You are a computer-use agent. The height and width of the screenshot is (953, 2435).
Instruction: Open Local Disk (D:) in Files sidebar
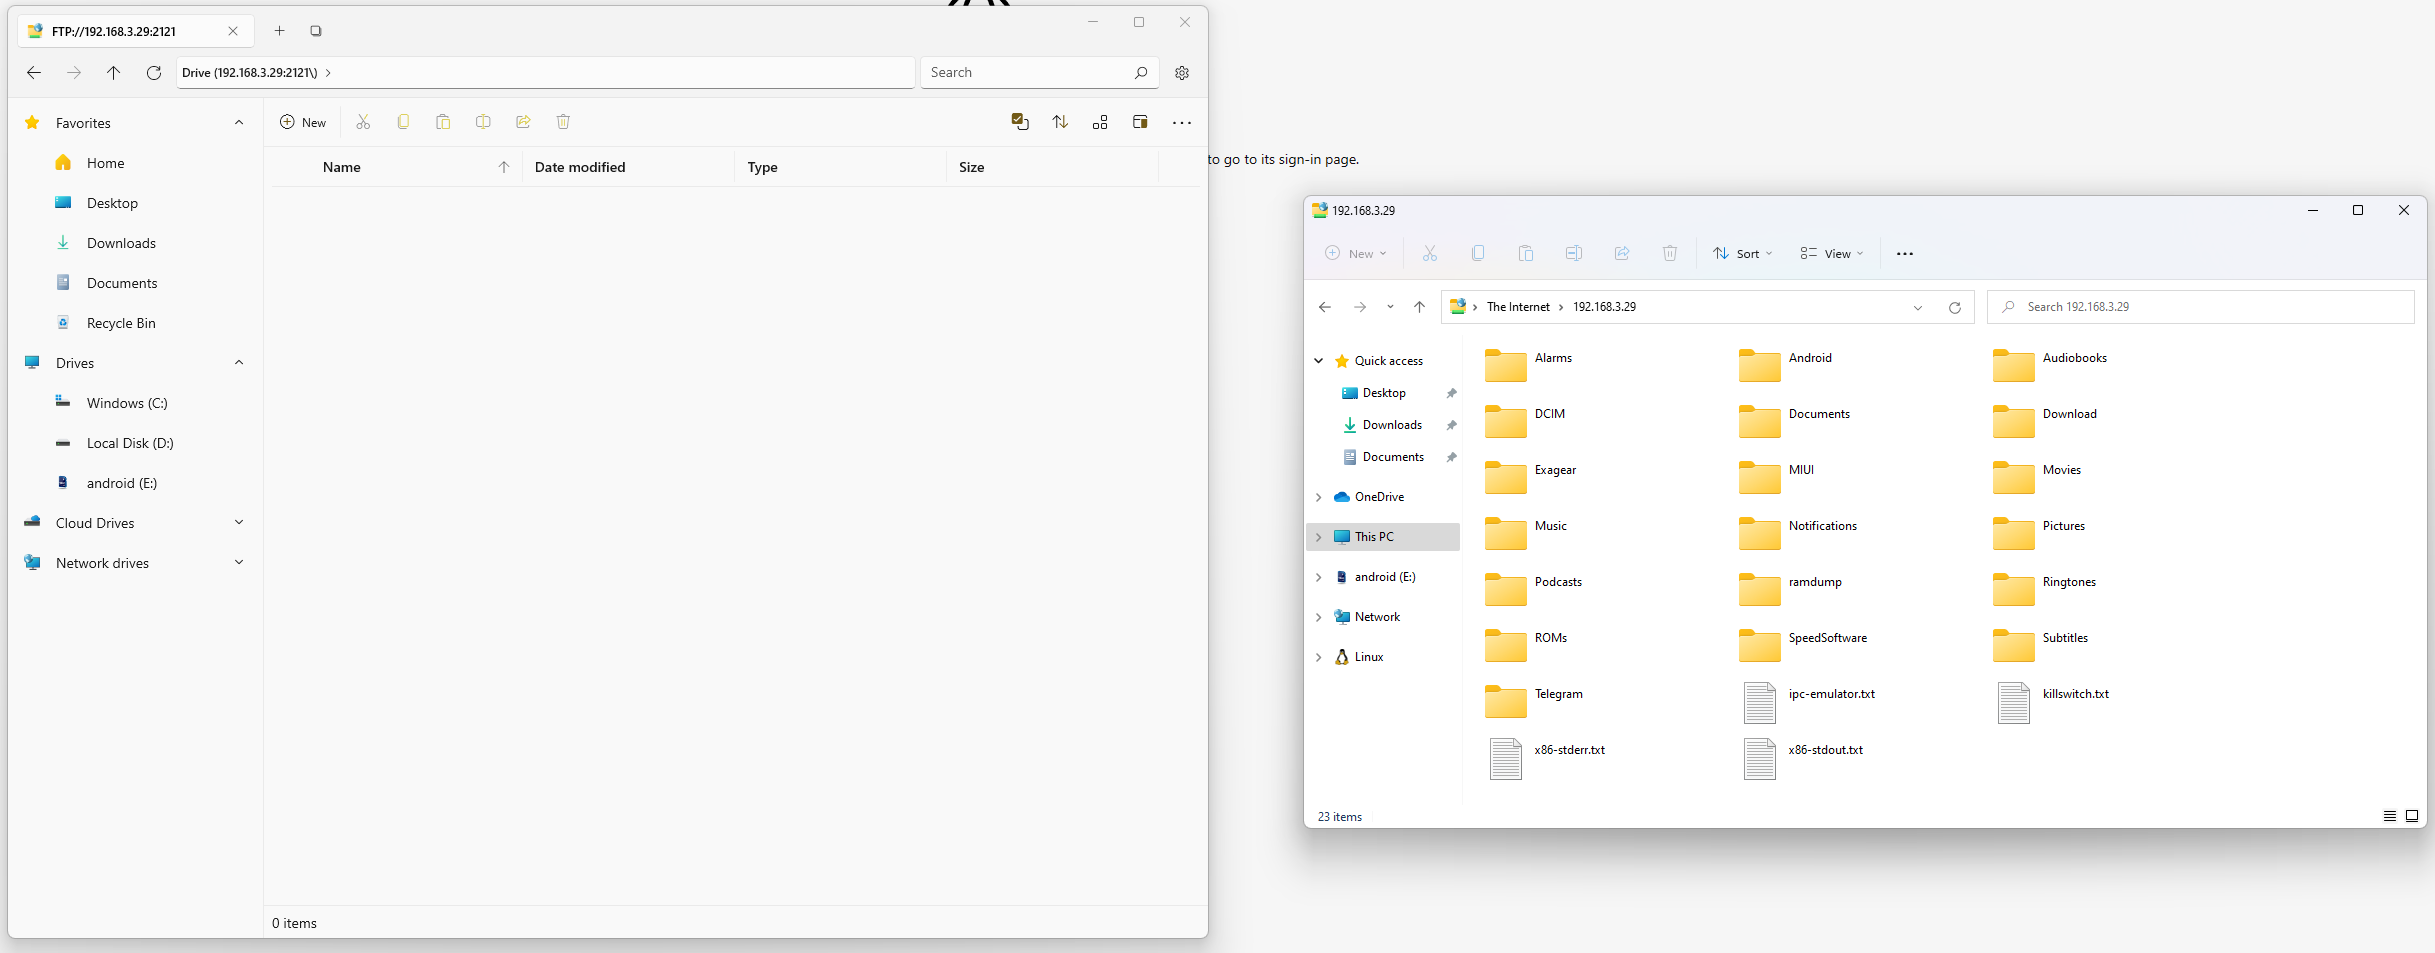point(130,443)
